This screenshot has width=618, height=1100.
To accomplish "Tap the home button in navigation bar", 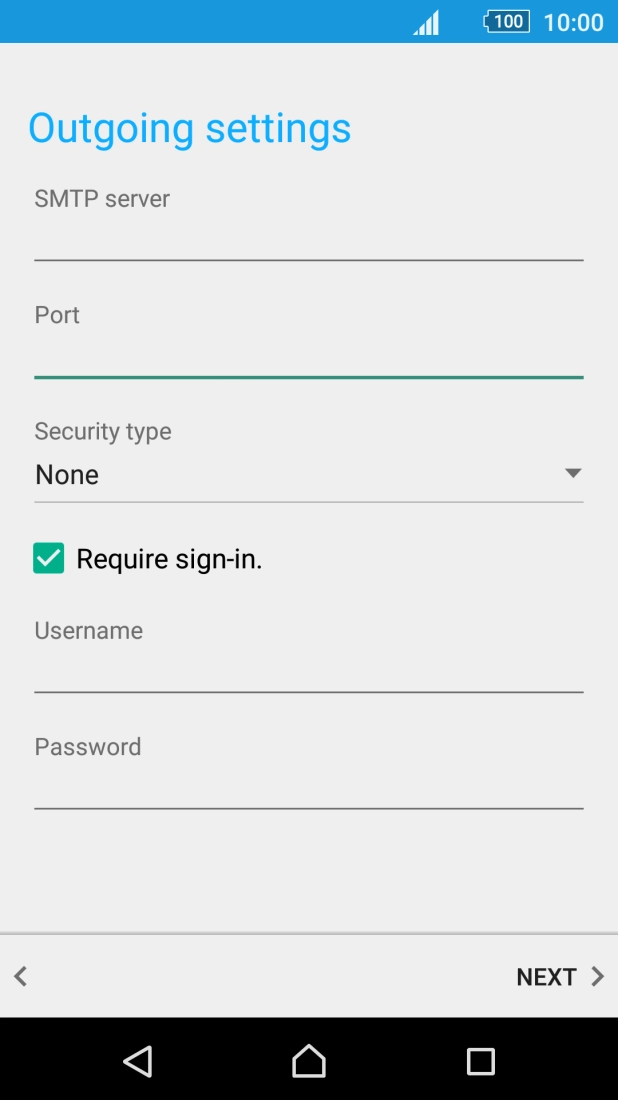I will (308, 1063).
